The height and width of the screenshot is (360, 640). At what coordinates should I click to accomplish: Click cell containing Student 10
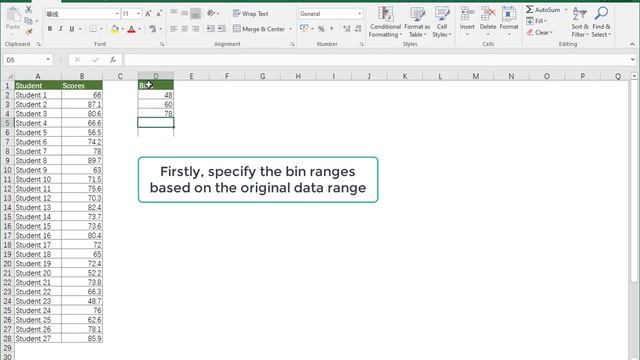(x=38, y=179)
